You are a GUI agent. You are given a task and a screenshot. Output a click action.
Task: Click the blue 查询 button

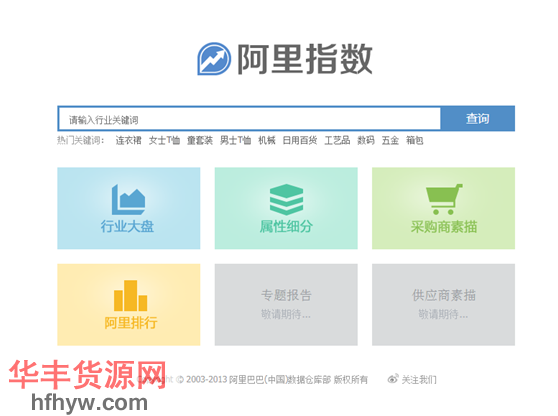click(x=478, y=119)
